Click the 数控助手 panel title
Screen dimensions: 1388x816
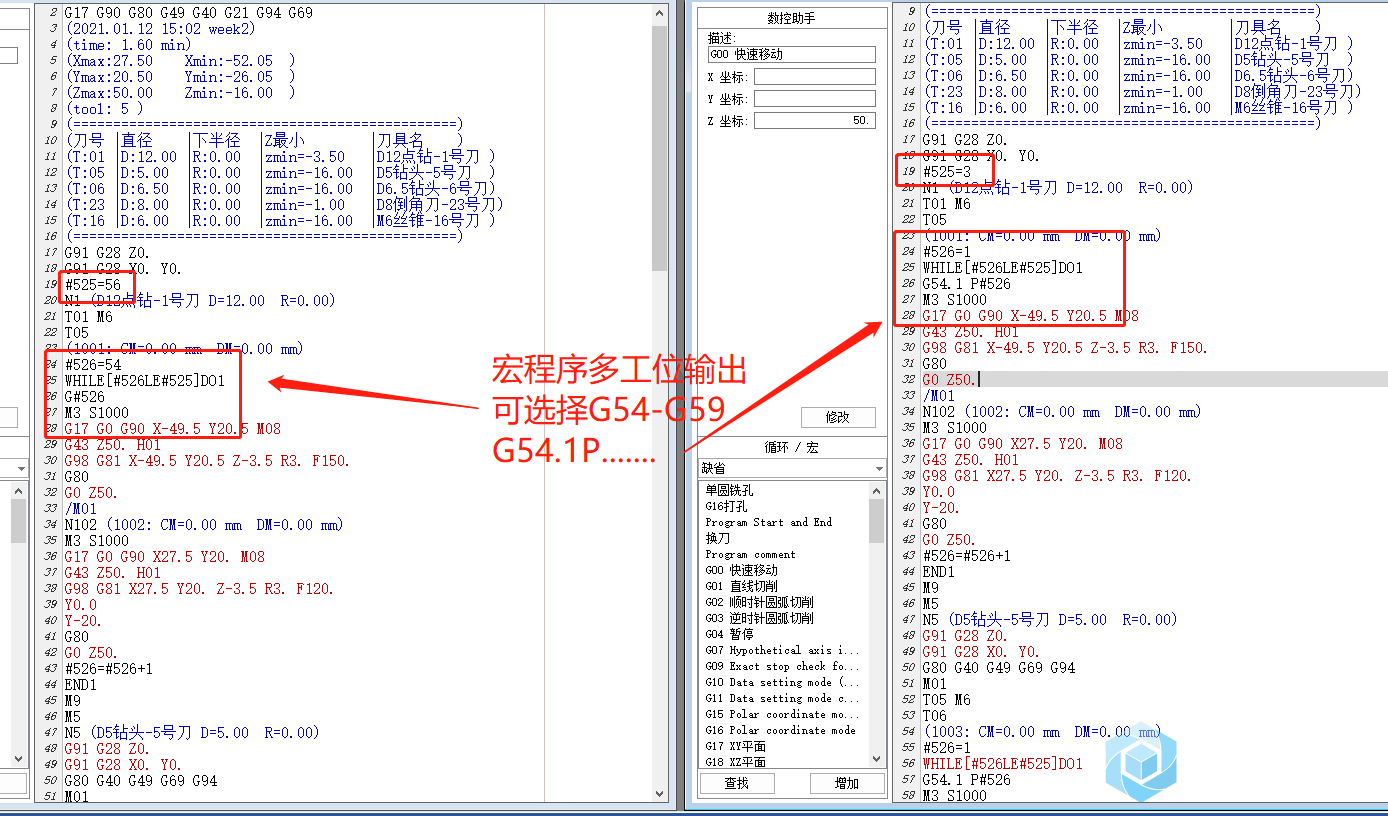[791, 19]
